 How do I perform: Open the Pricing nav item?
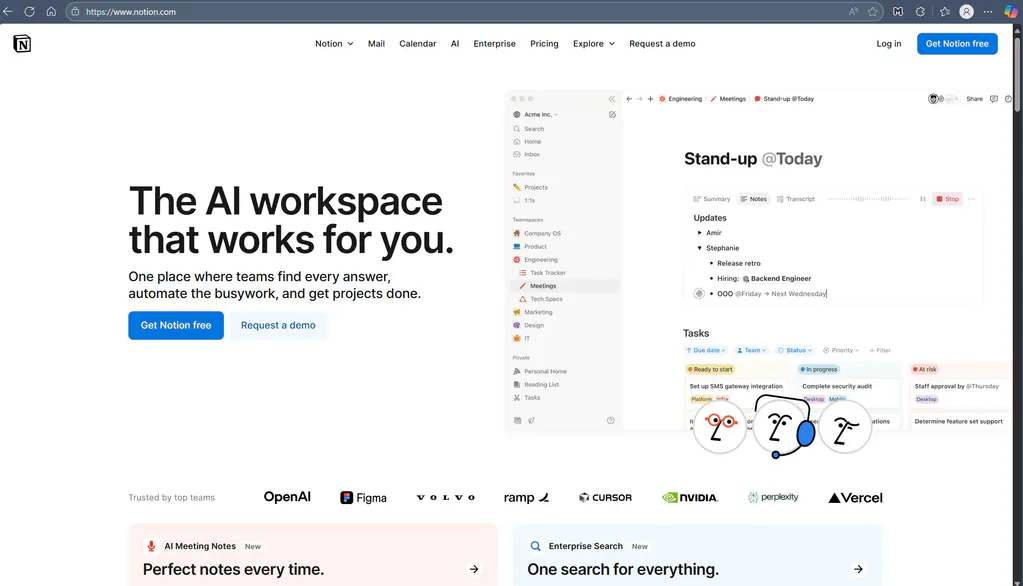pos(544,44)
